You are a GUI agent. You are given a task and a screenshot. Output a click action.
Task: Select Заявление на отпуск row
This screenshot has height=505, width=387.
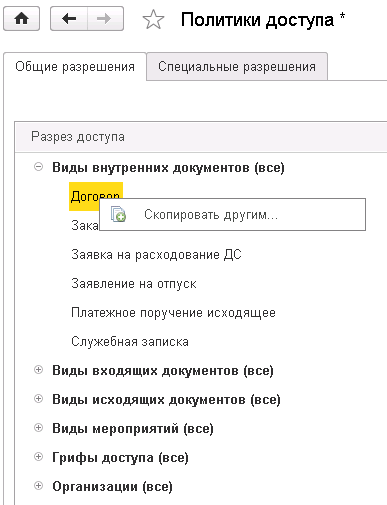pos(134,284)
